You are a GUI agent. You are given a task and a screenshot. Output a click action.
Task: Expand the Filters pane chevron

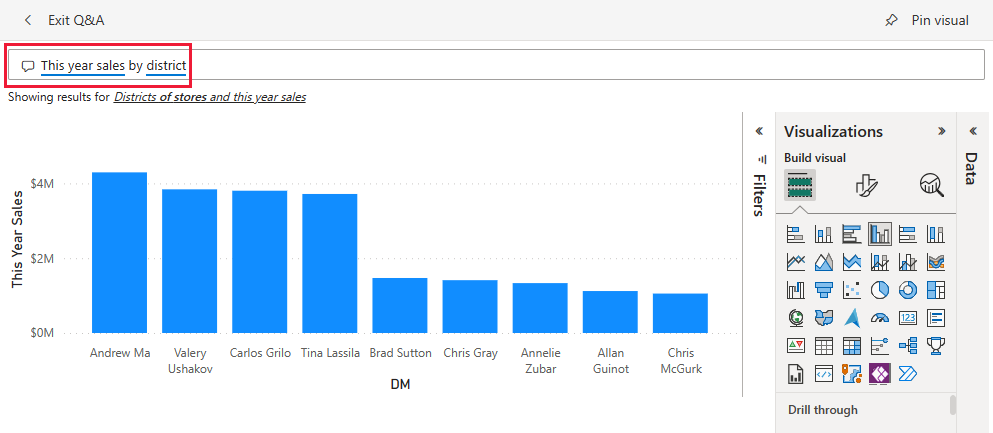point(759,131)
